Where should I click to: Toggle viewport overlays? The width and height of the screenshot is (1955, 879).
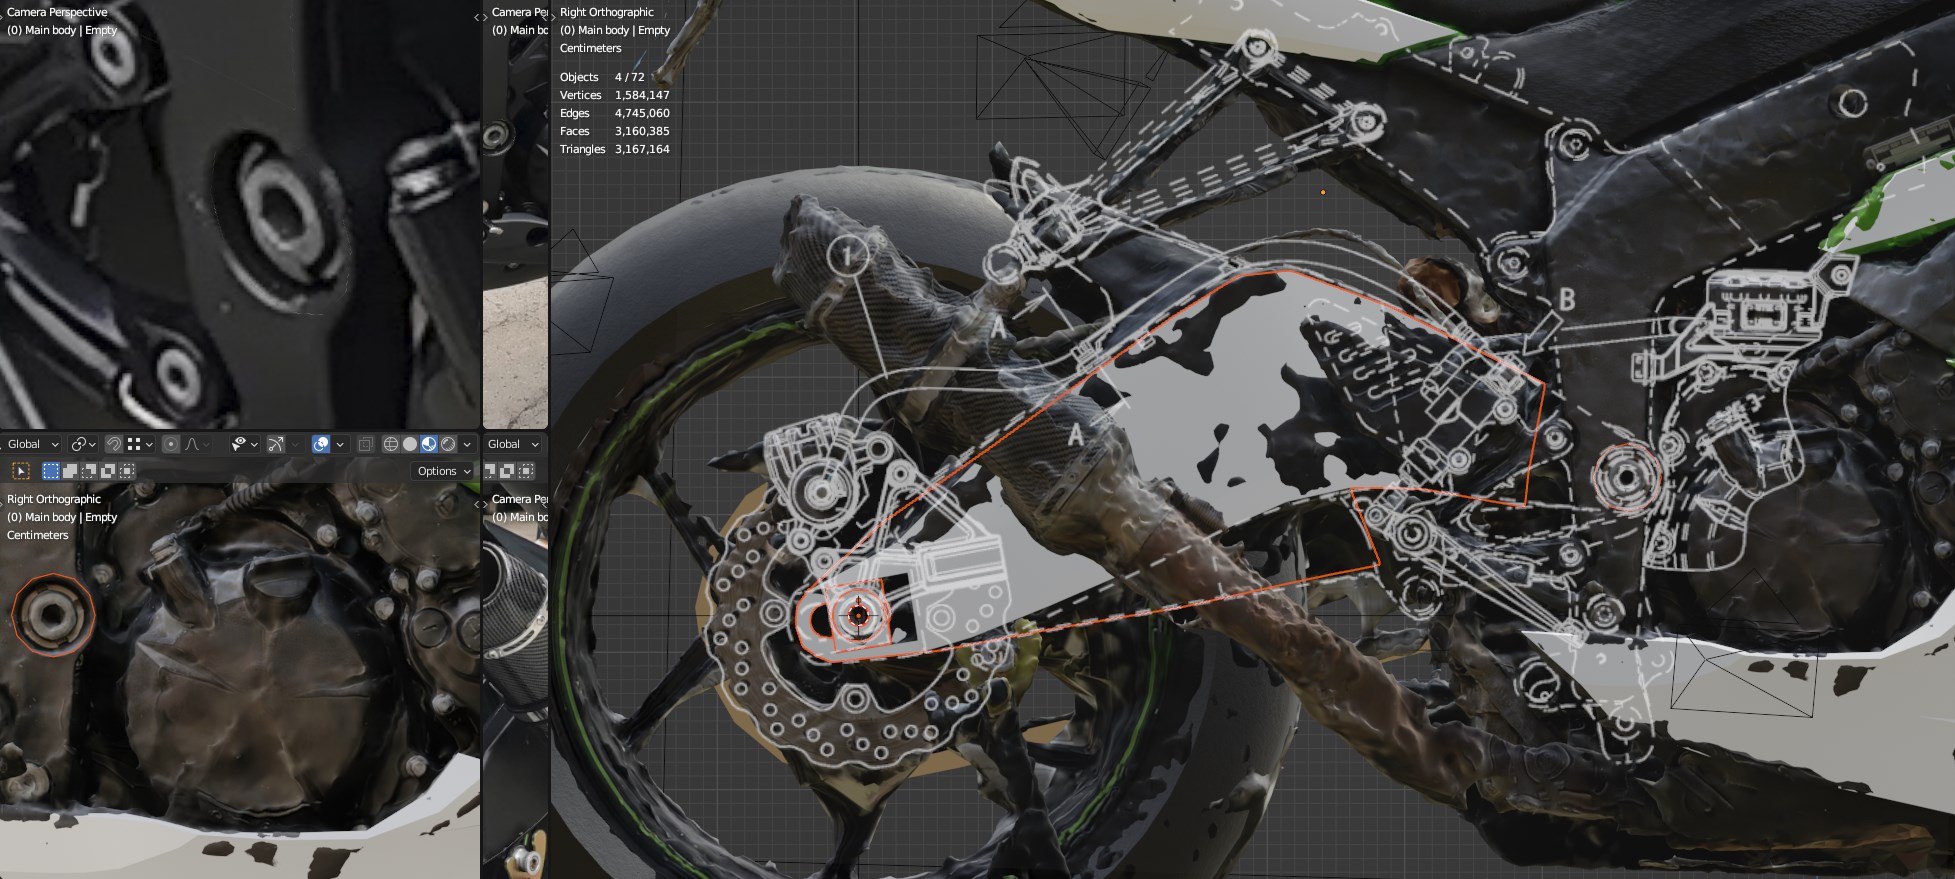click(321, 444)
